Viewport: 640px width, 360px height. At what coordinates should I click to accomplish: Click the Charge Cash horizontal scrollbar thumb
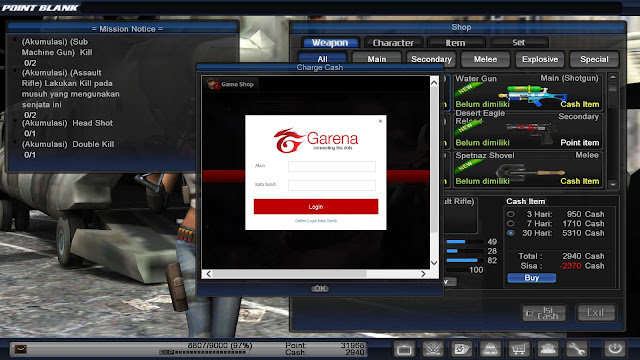tap(289, 274)
